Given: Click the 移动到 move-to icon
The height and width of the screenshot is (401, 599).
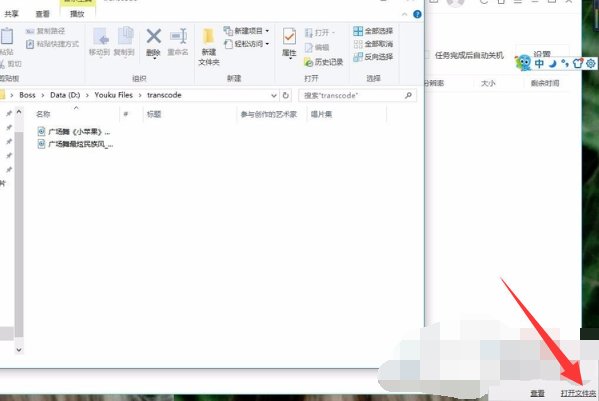Looking at the screenshot, I should [x=99, y=37].
